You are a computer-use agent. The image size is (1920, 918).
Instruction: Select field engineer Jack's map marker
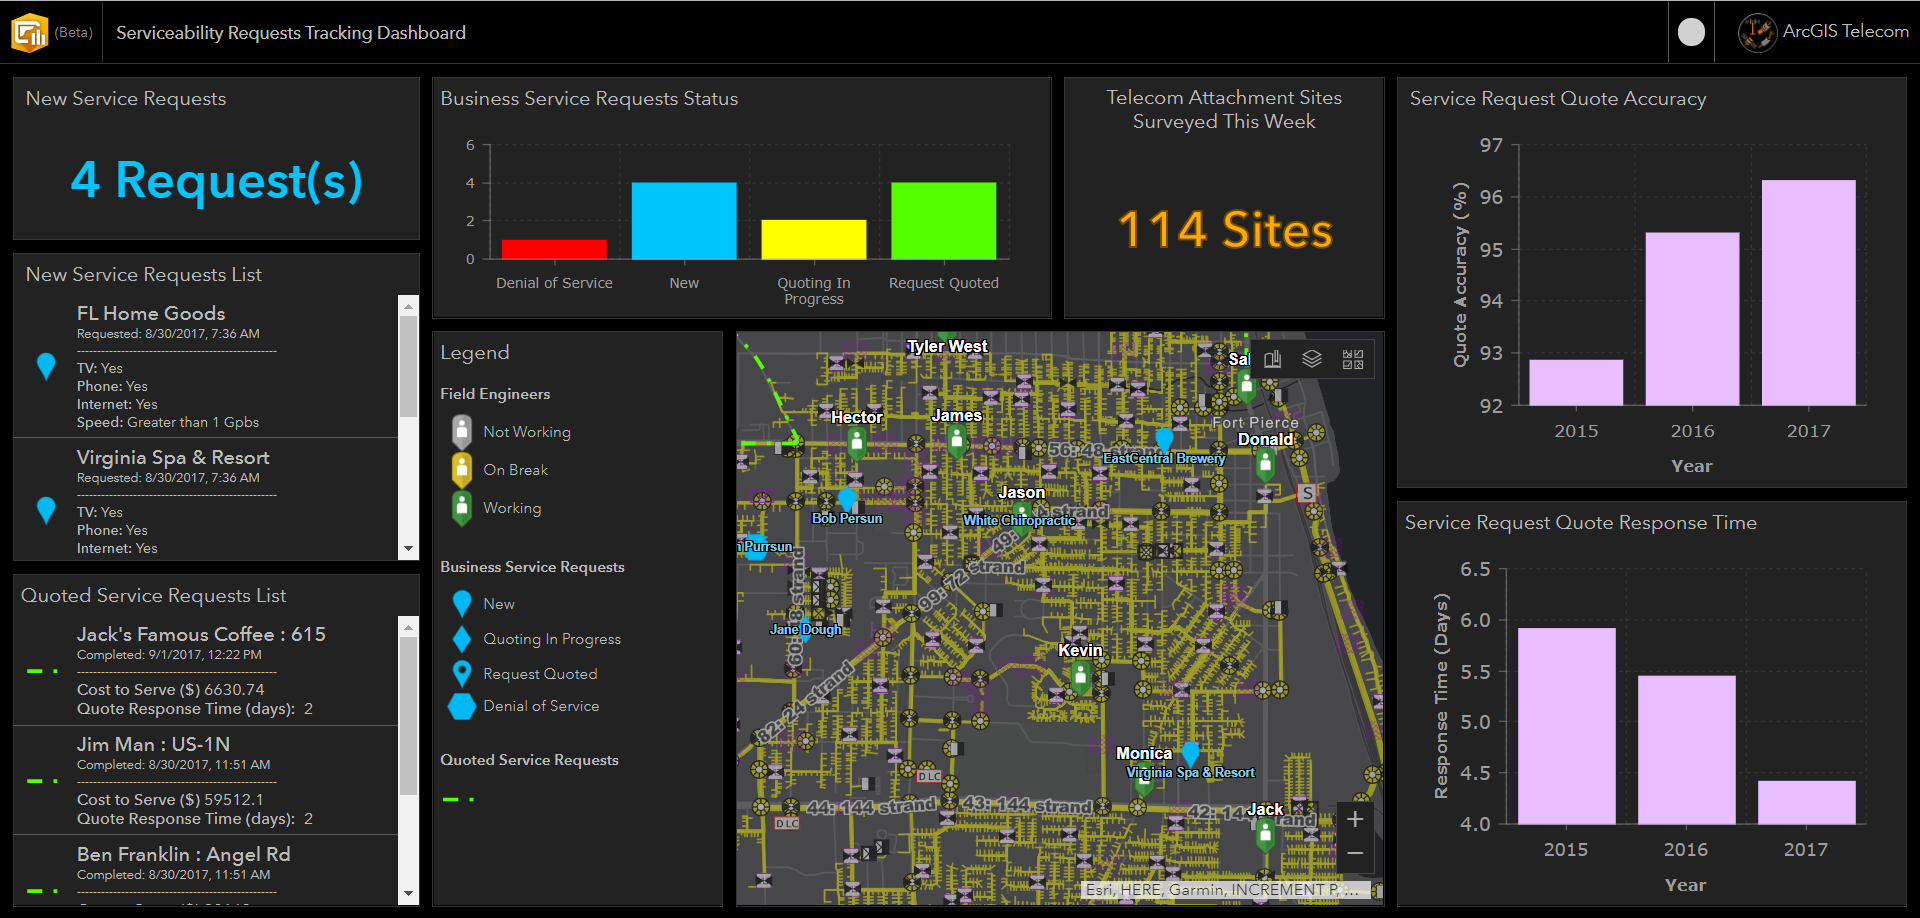pyautogui.click(x=1265, y=834)
